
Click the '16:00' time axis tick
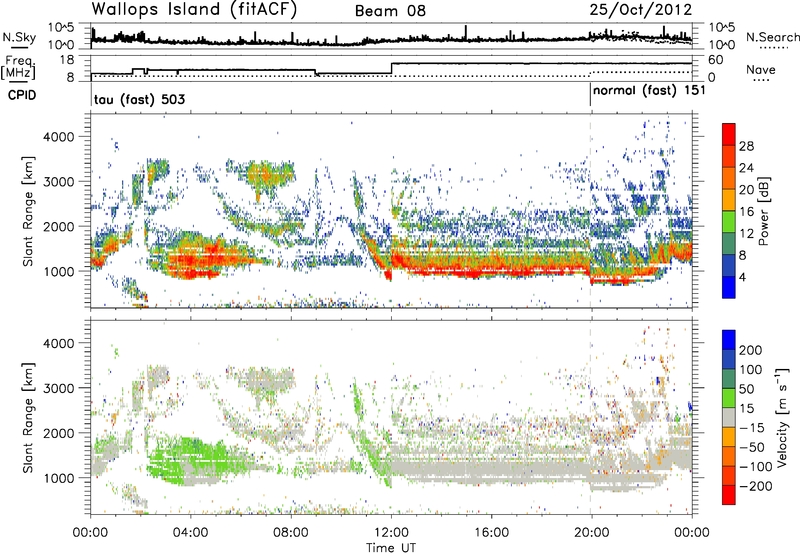tap(492, 533)
